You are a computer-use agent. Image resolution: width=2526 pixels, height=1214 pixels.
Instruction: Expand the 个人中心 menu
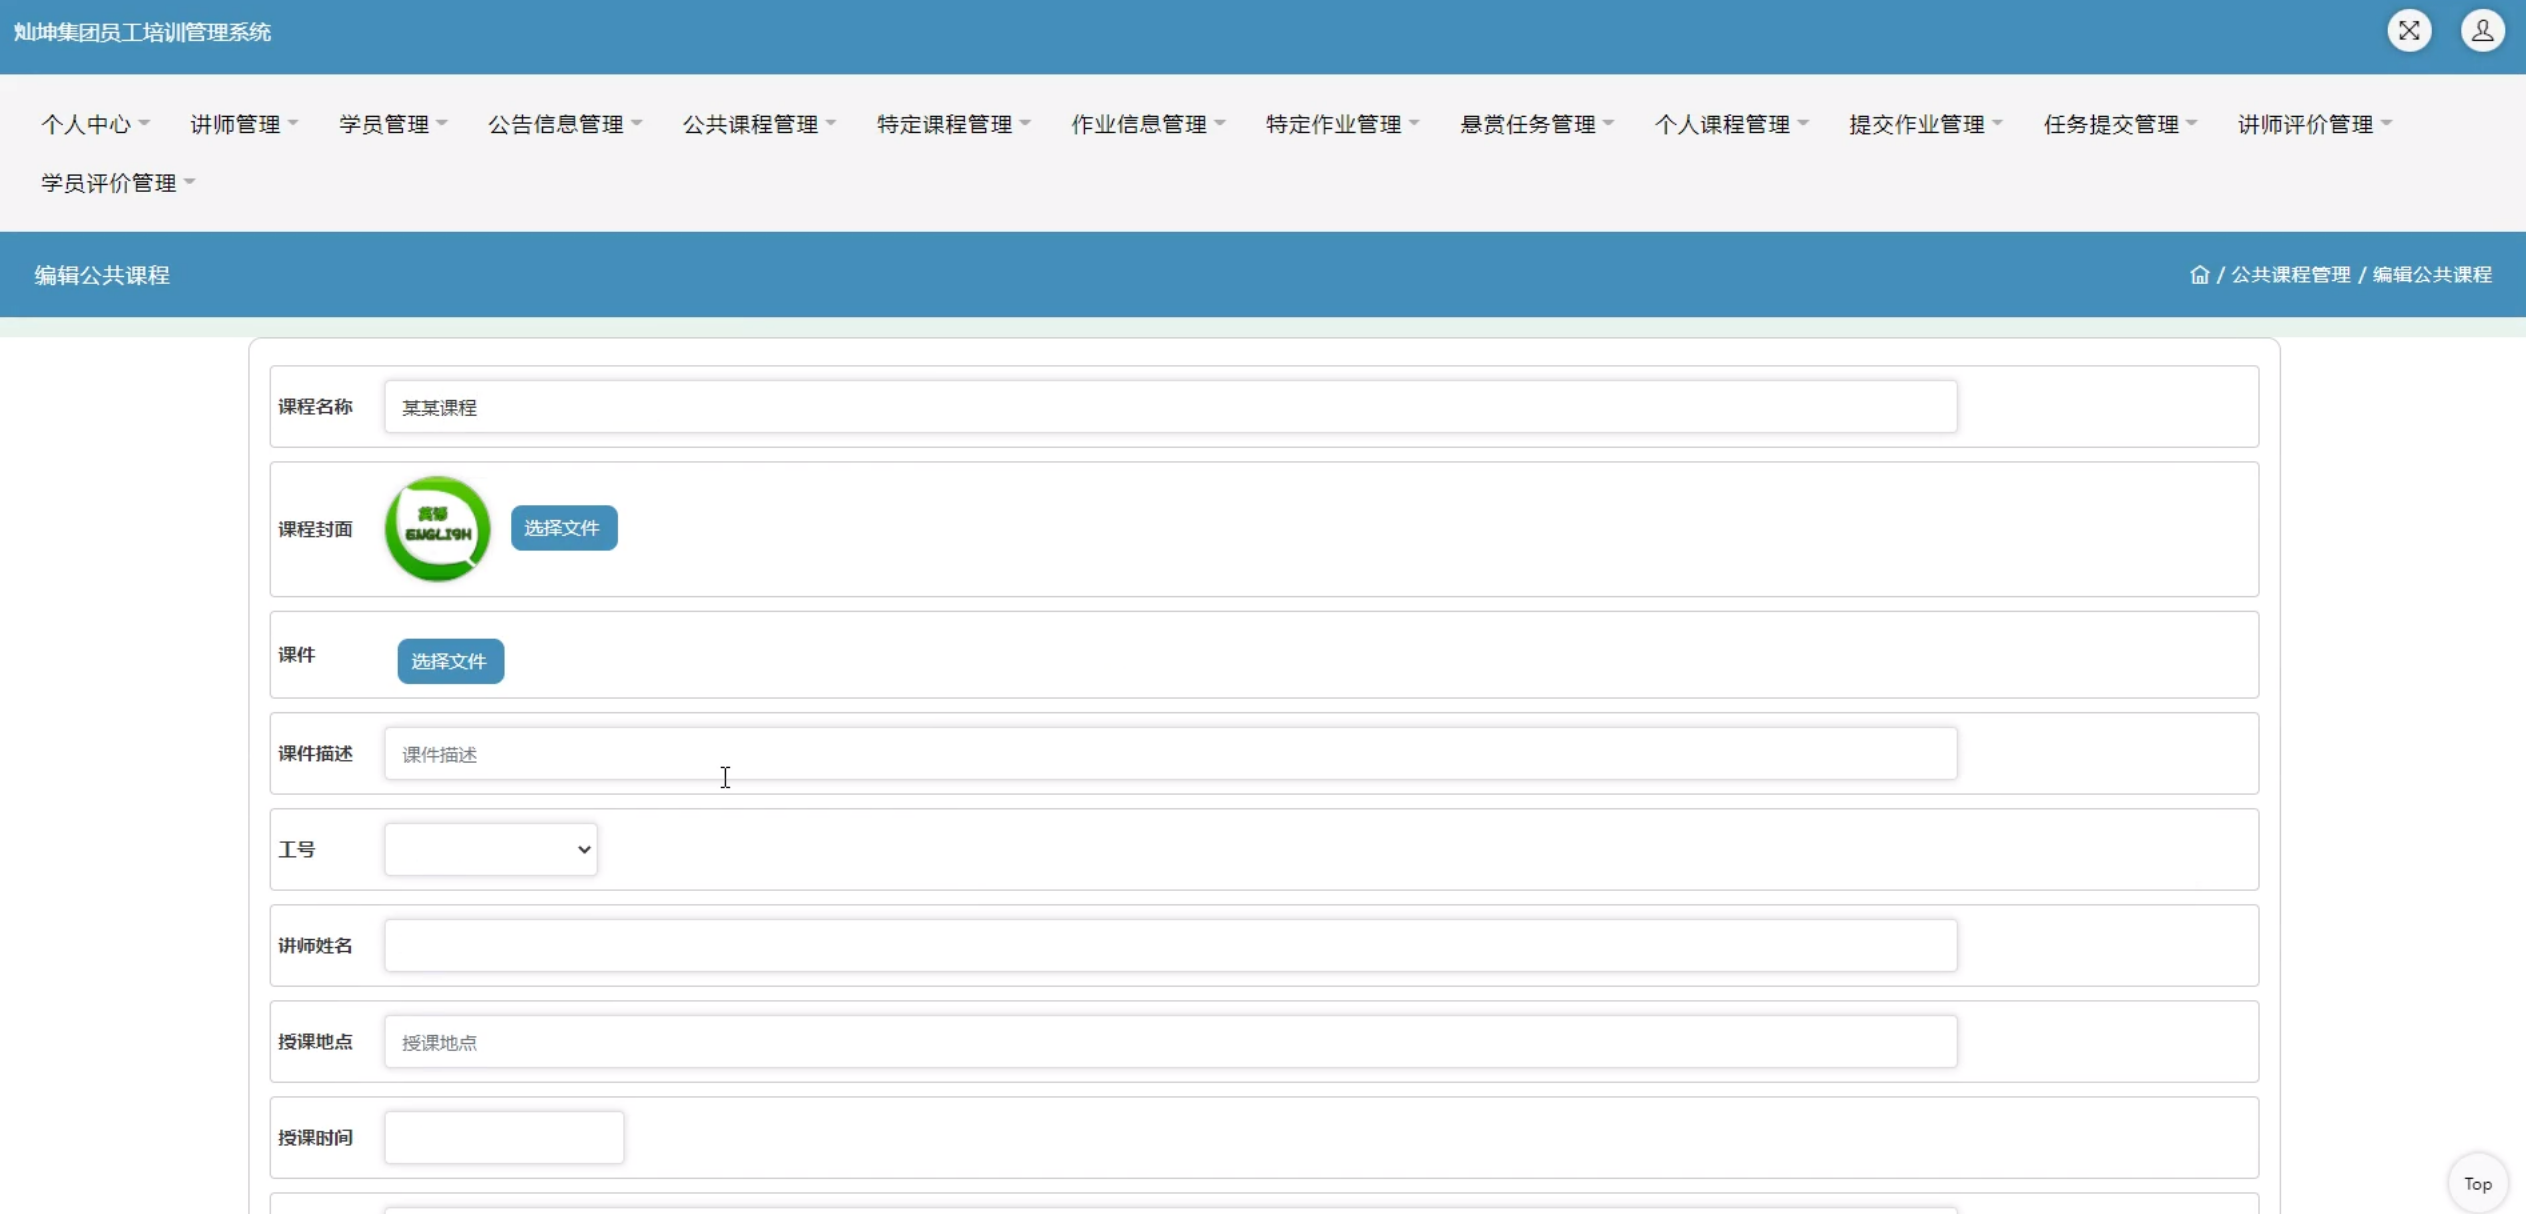coord(94,124)
